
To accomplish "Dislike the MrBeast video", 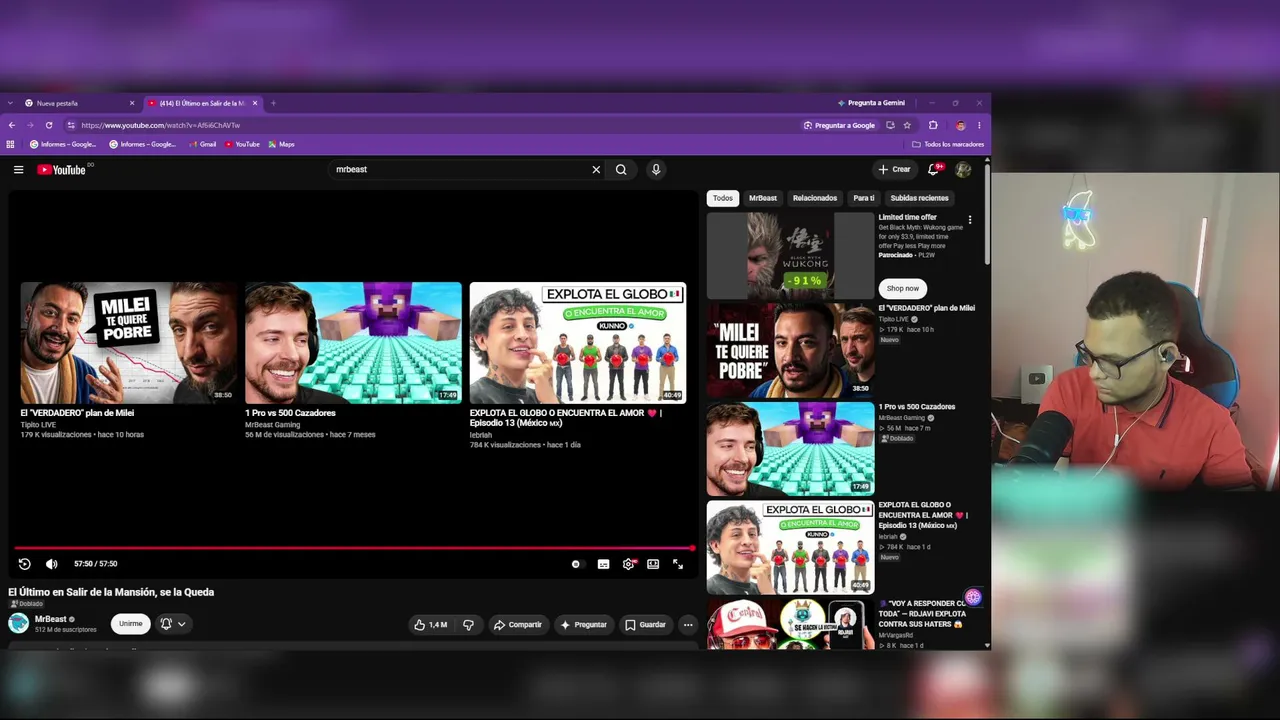I will (468, 625).
